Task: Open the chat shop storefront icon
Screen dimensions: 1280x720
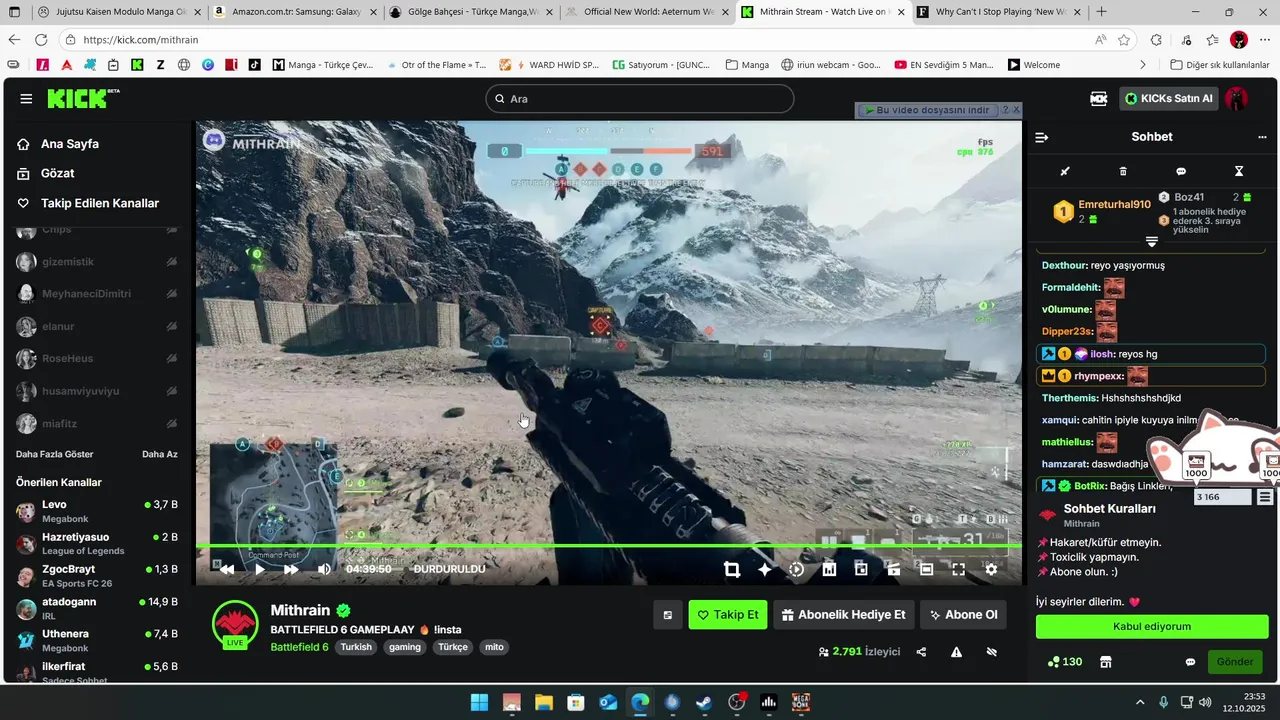Action: 1105,662
